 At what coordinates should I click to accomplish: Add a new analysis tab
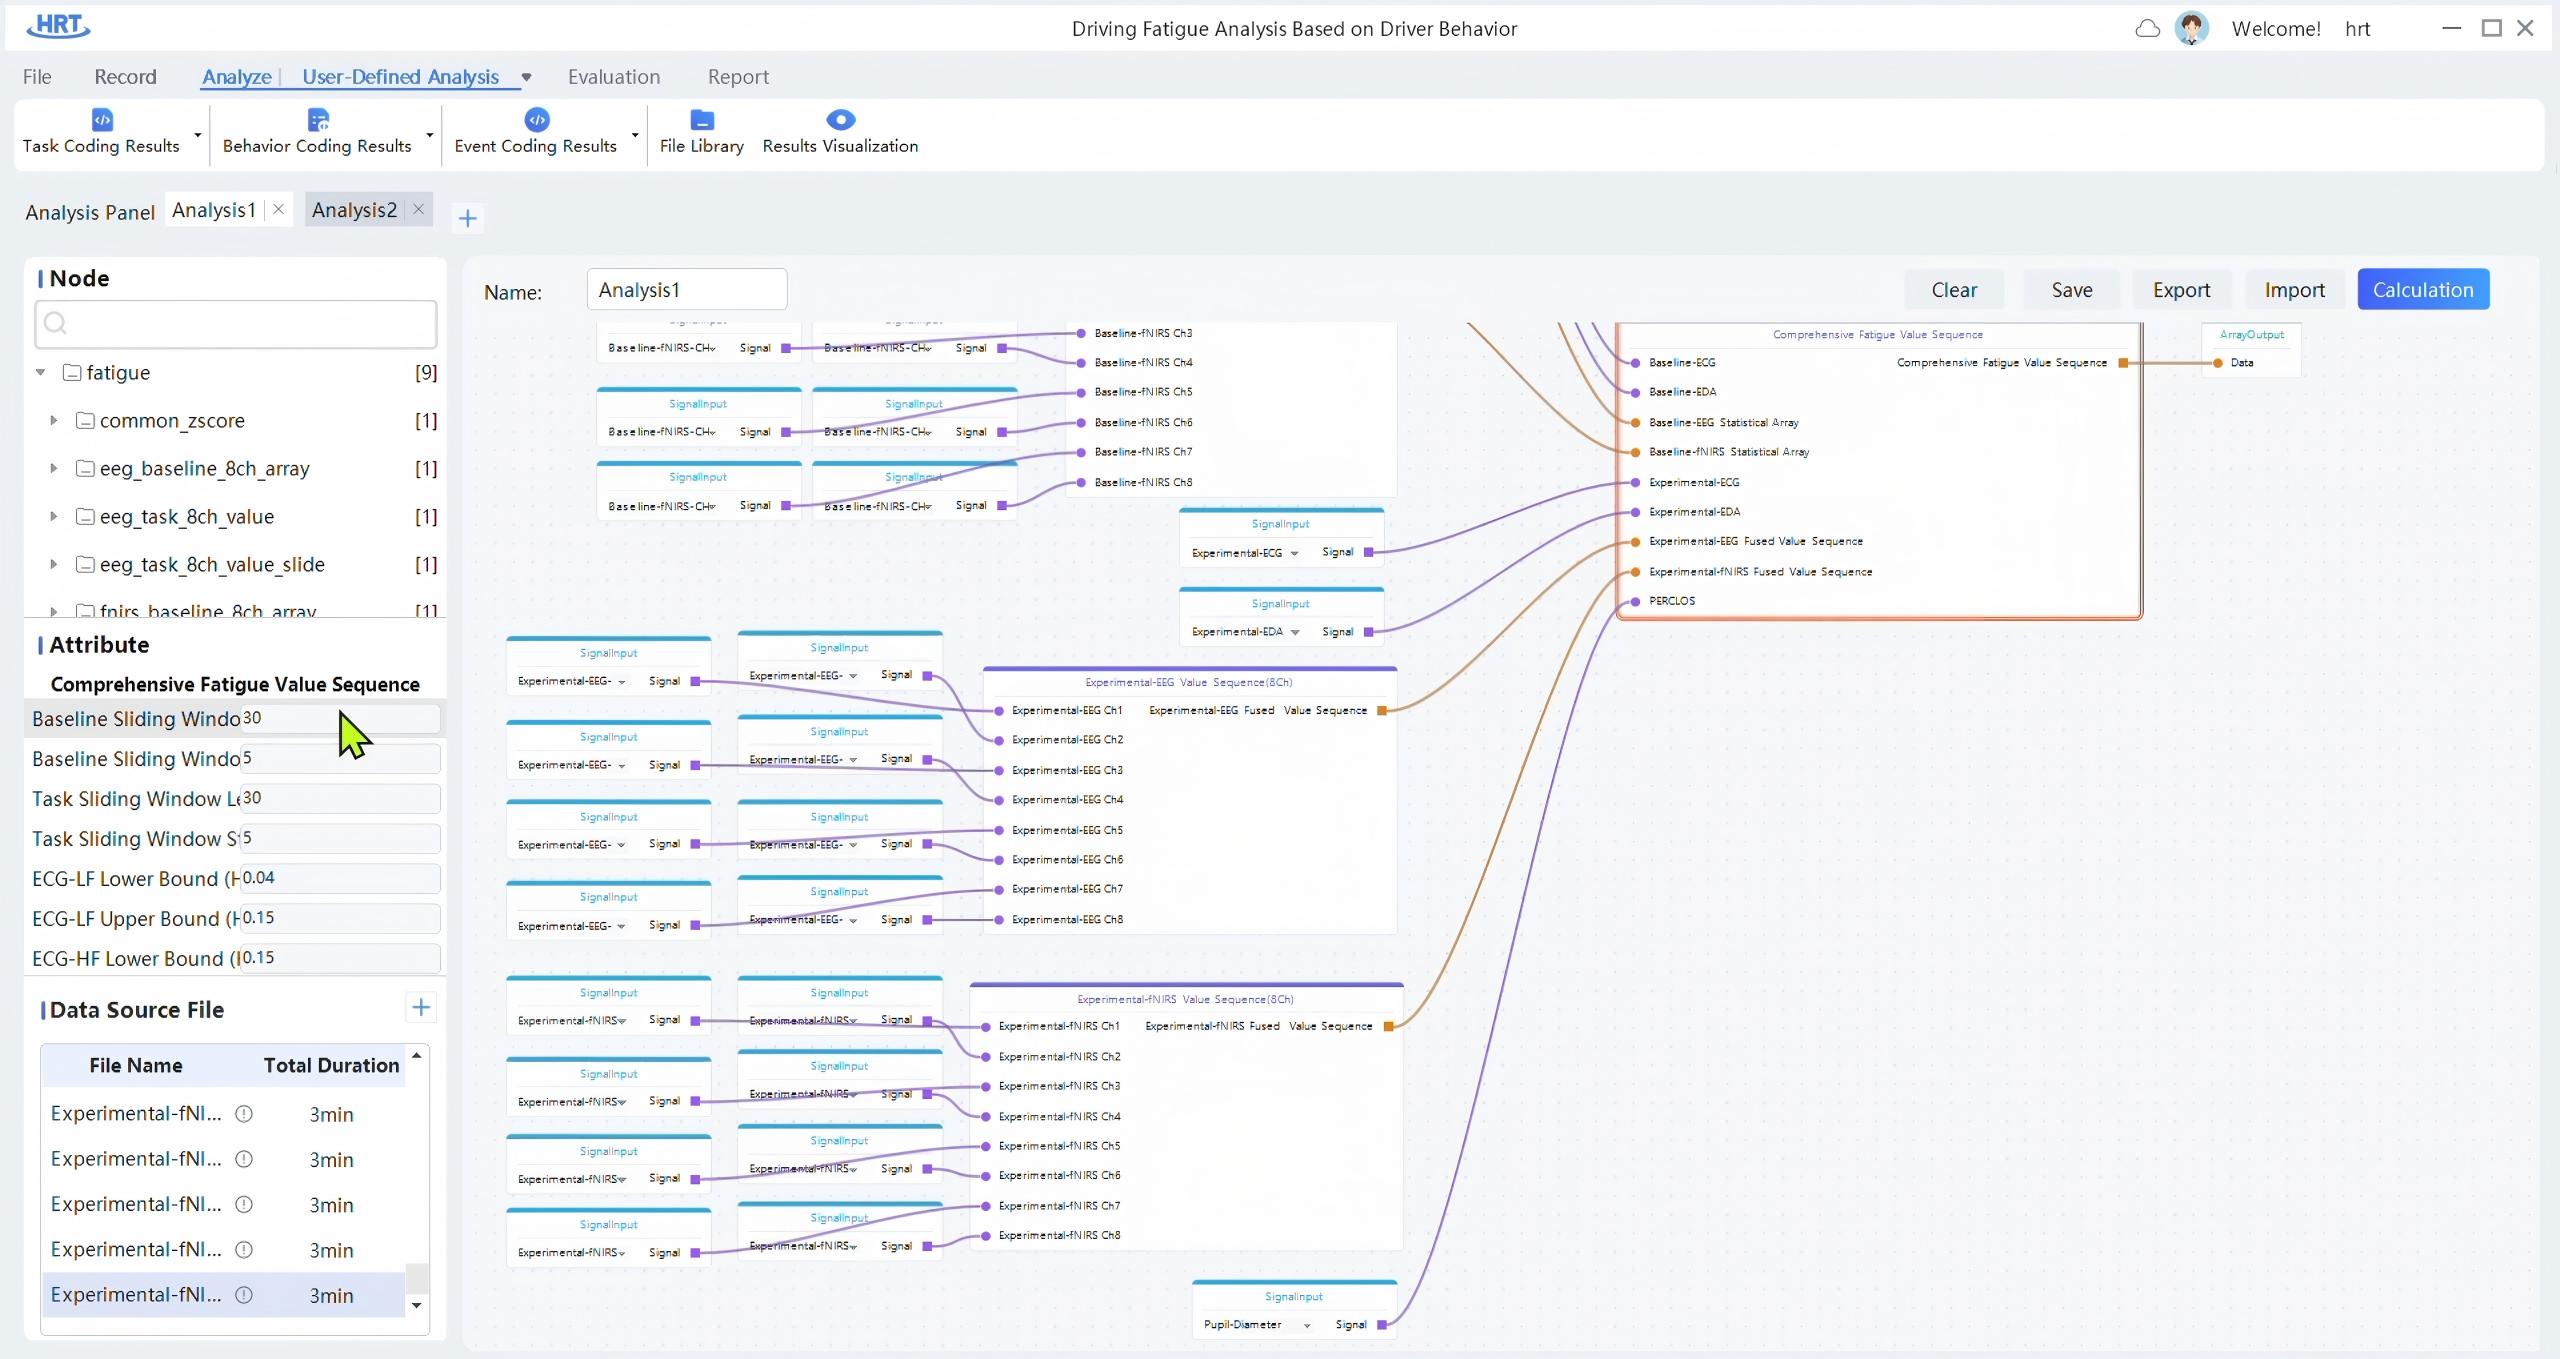(x=467, y=218)
